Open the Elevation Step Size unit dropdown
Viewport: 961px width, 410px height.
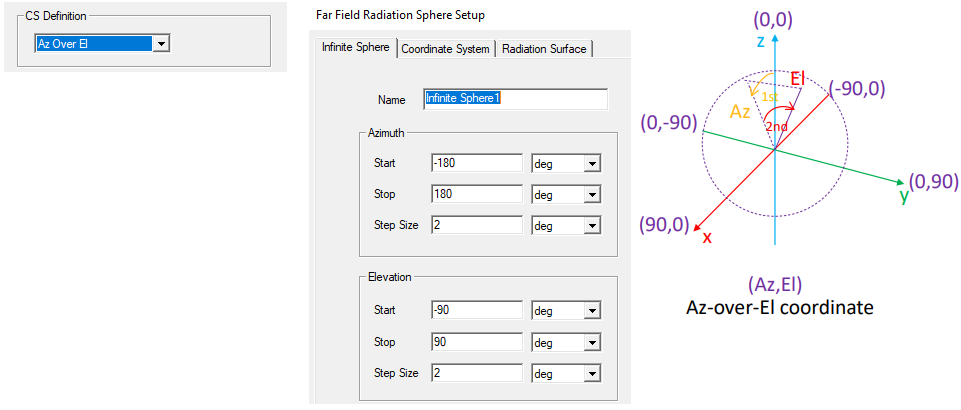592,373
